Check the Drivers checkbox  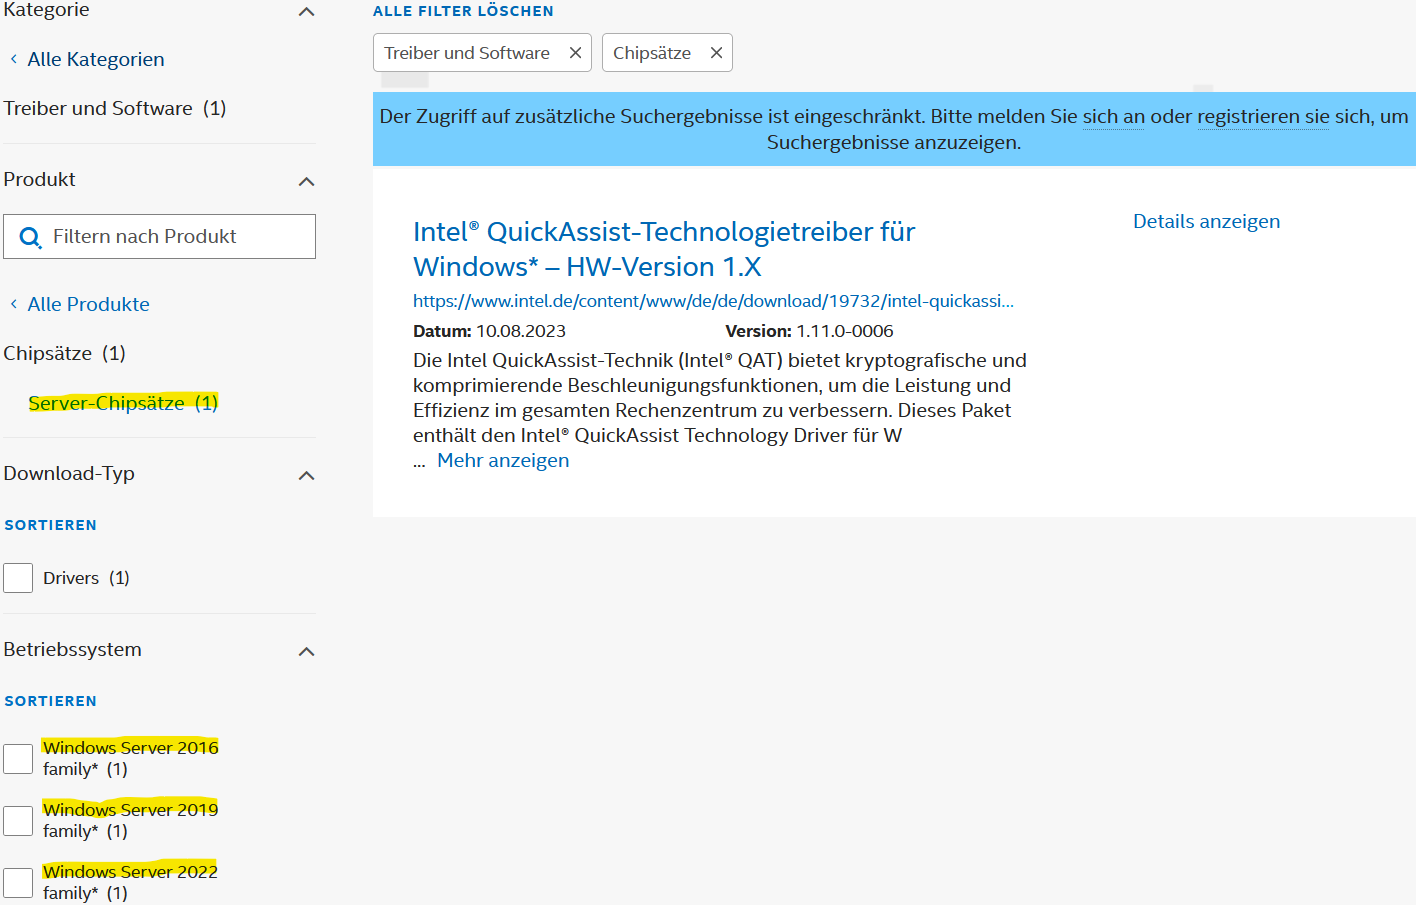click(18, 578)
